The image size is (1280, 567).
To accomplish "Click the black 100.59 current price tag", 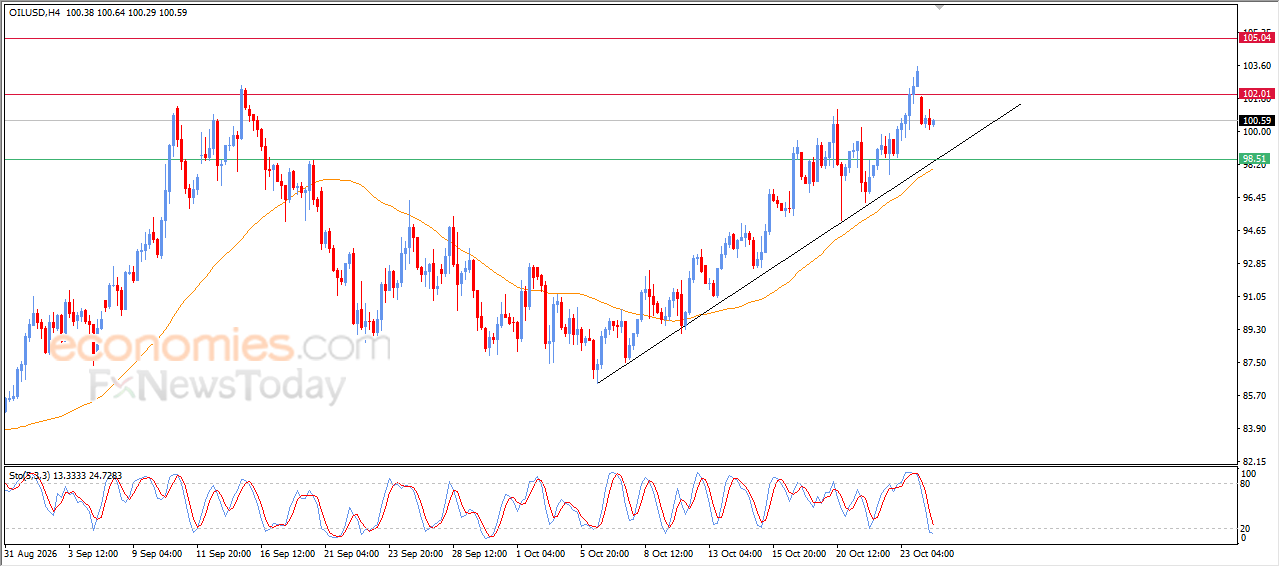I will click(1256, 121).
